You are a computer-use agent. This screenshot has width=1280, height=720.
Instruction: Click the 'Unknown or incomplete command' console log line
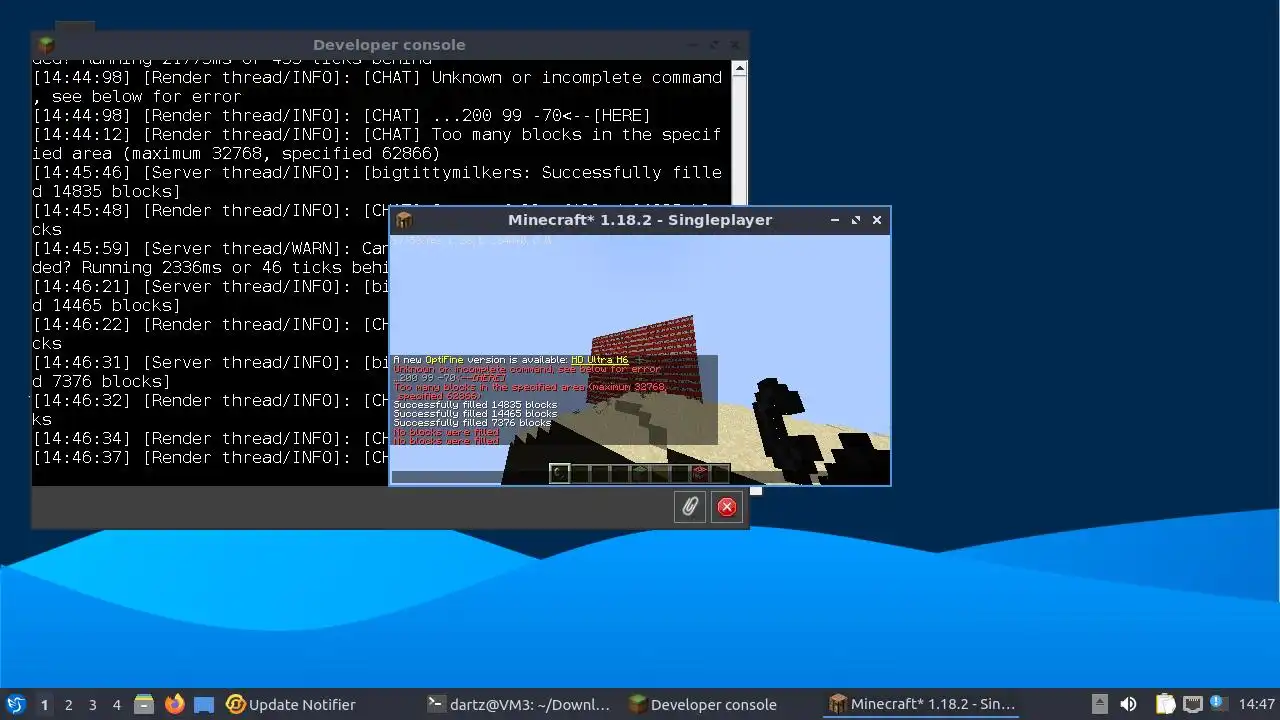377,78
